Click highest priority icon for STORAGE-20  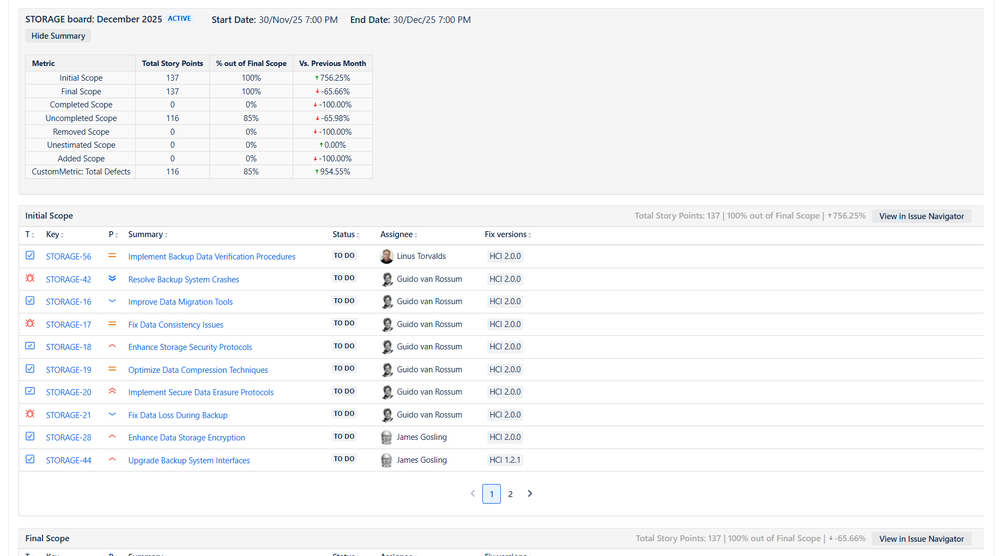pos(112,391)
